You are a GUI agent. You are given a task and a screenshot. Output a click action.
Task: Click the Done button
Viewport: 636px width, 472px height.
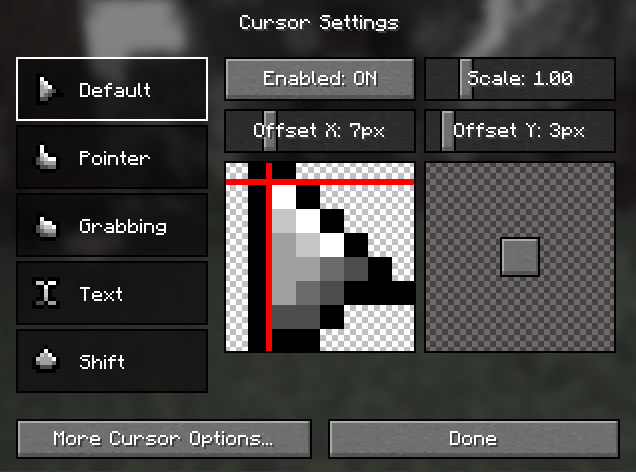[x=474, y=439]
